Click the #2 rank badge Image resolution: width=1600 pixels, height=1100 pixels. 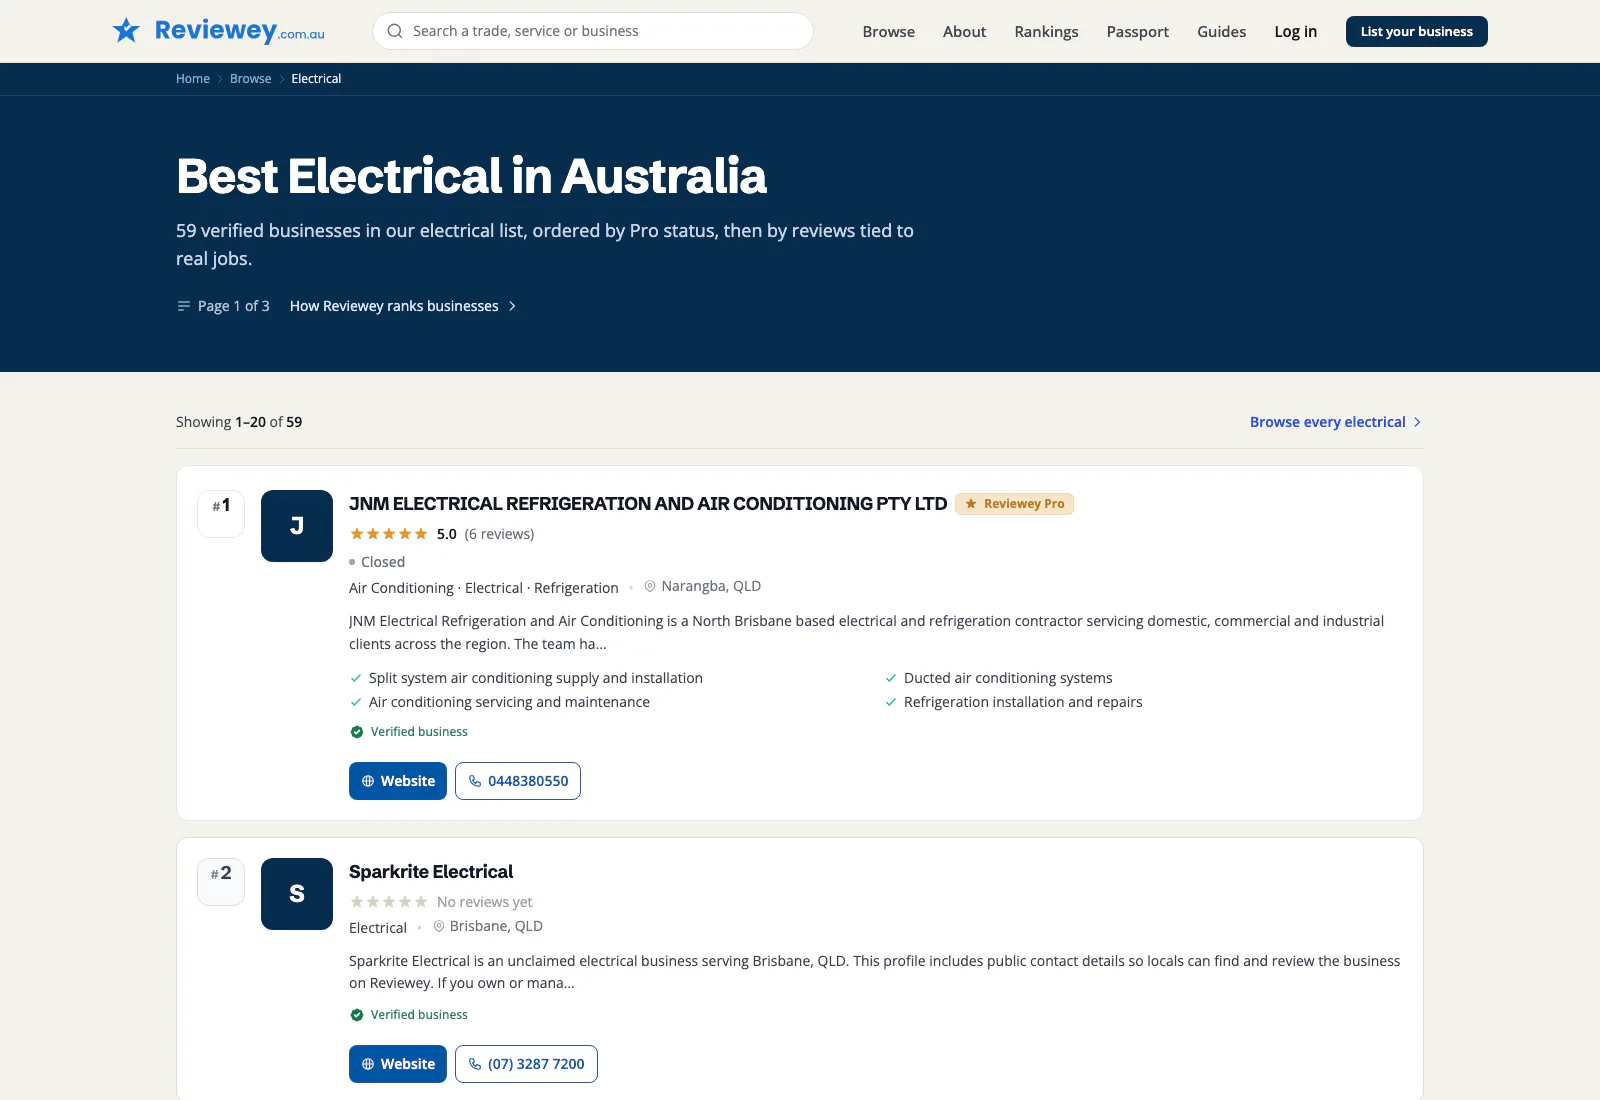tap(221, 882)
